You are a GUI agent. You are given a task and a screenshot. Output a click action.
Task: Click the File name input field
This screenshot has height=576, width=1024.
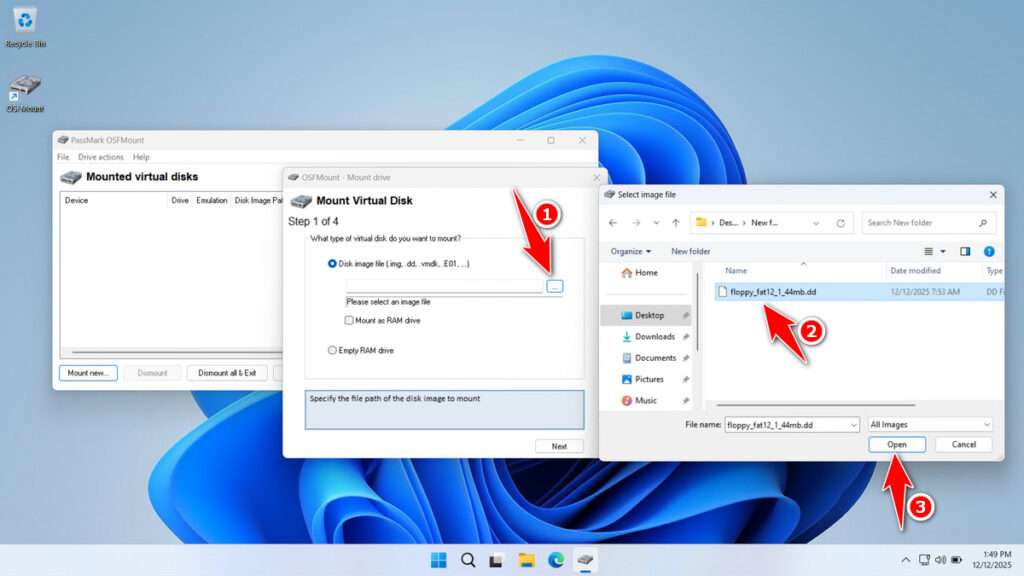790,424
